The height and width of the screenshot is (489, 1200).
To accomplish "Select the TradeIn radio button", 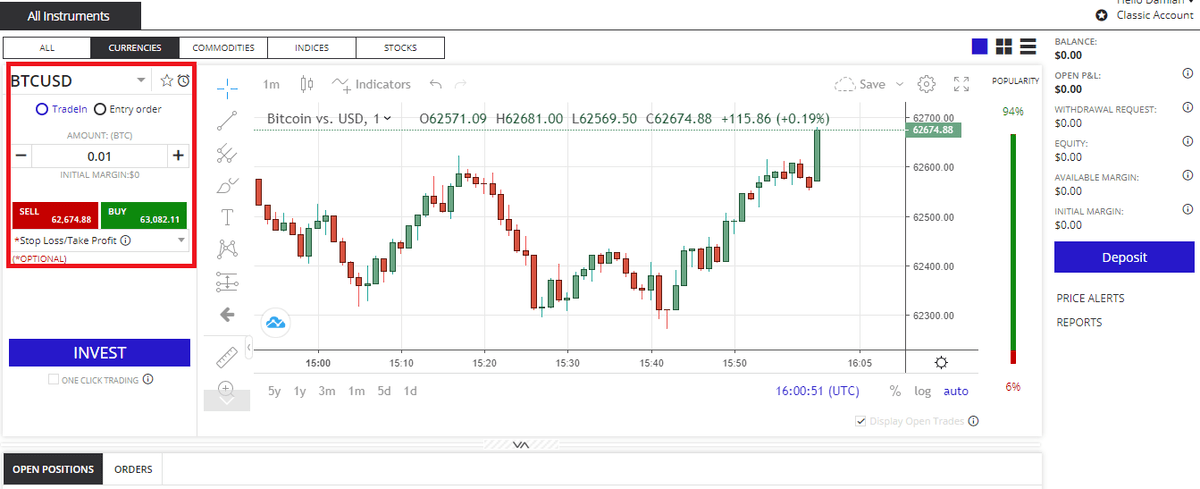I will point(41,109).
